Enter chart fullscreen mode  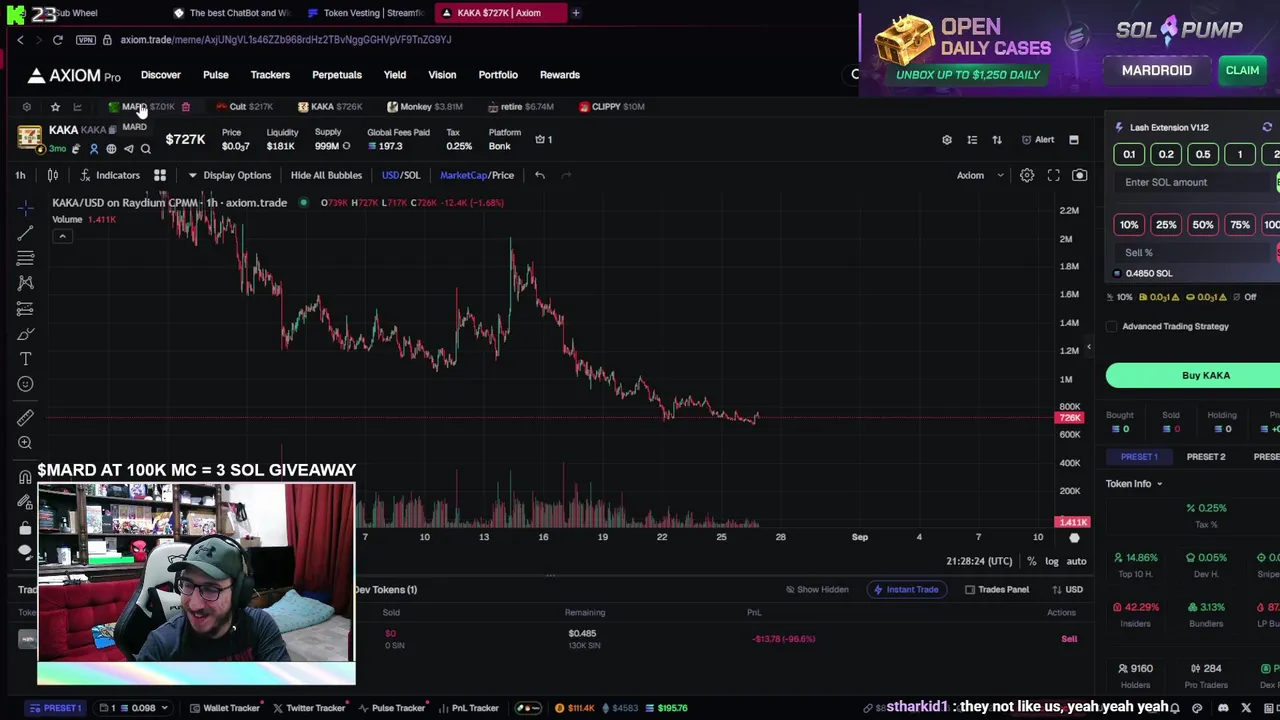(1053, 175)
